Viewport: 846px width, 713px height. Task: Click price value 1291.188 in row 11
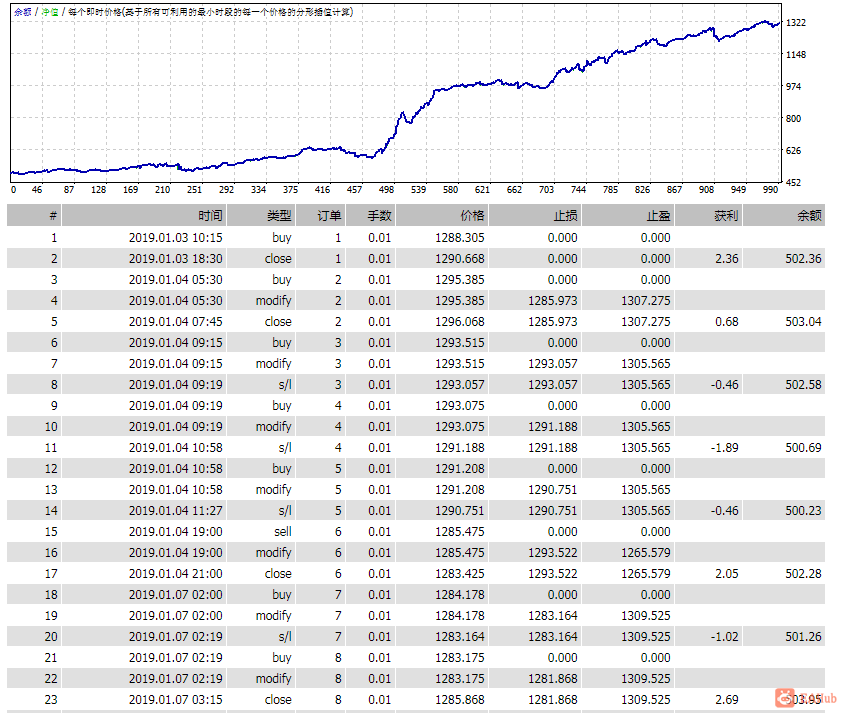click(460, 448)
